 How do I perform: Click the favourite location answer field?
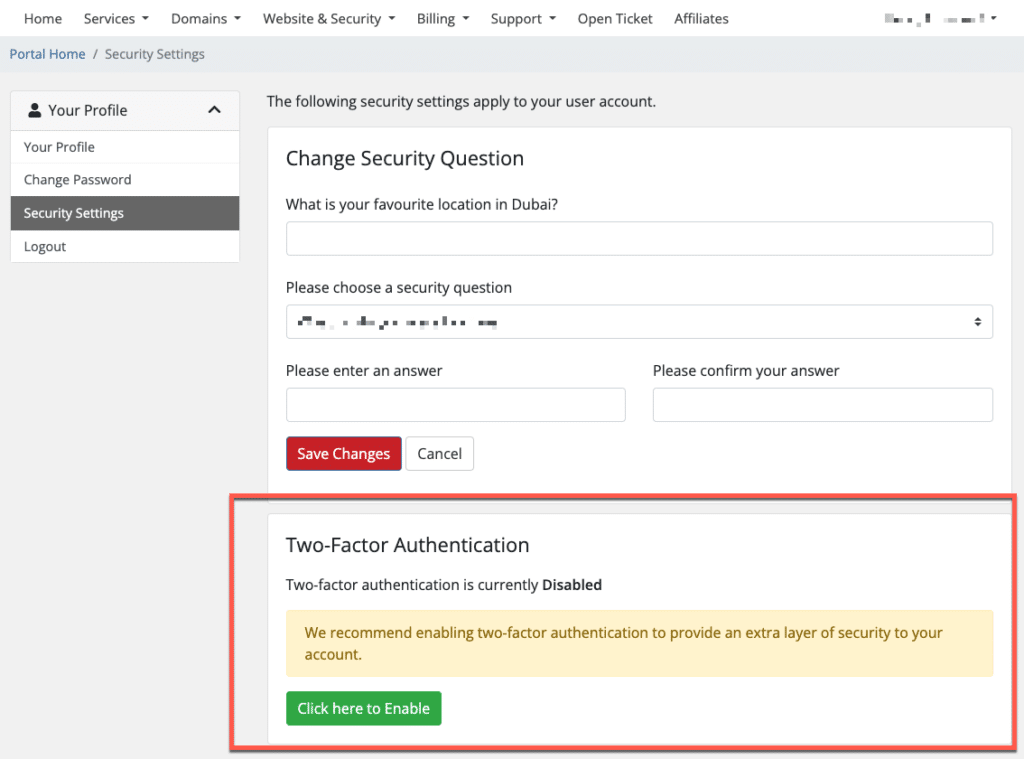(x=639, y=239)
